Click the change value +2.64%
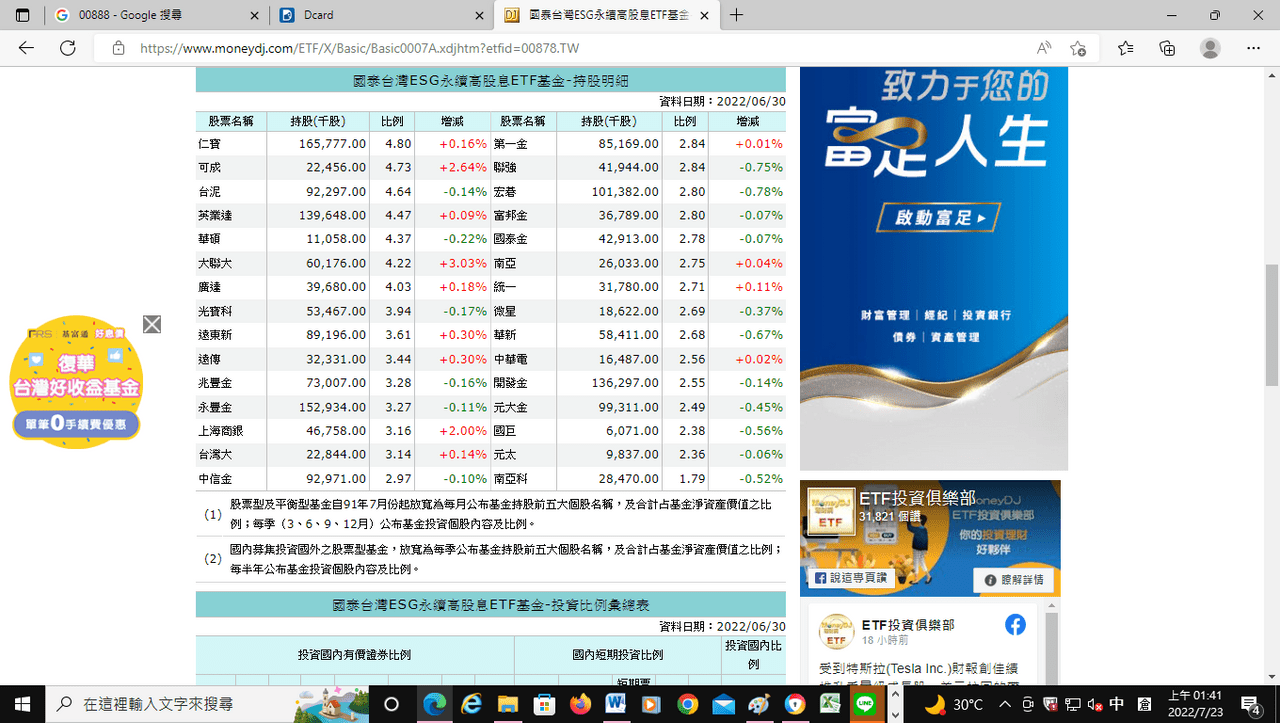The height and width of the screenshot is (723, 1280). point(463,168)
